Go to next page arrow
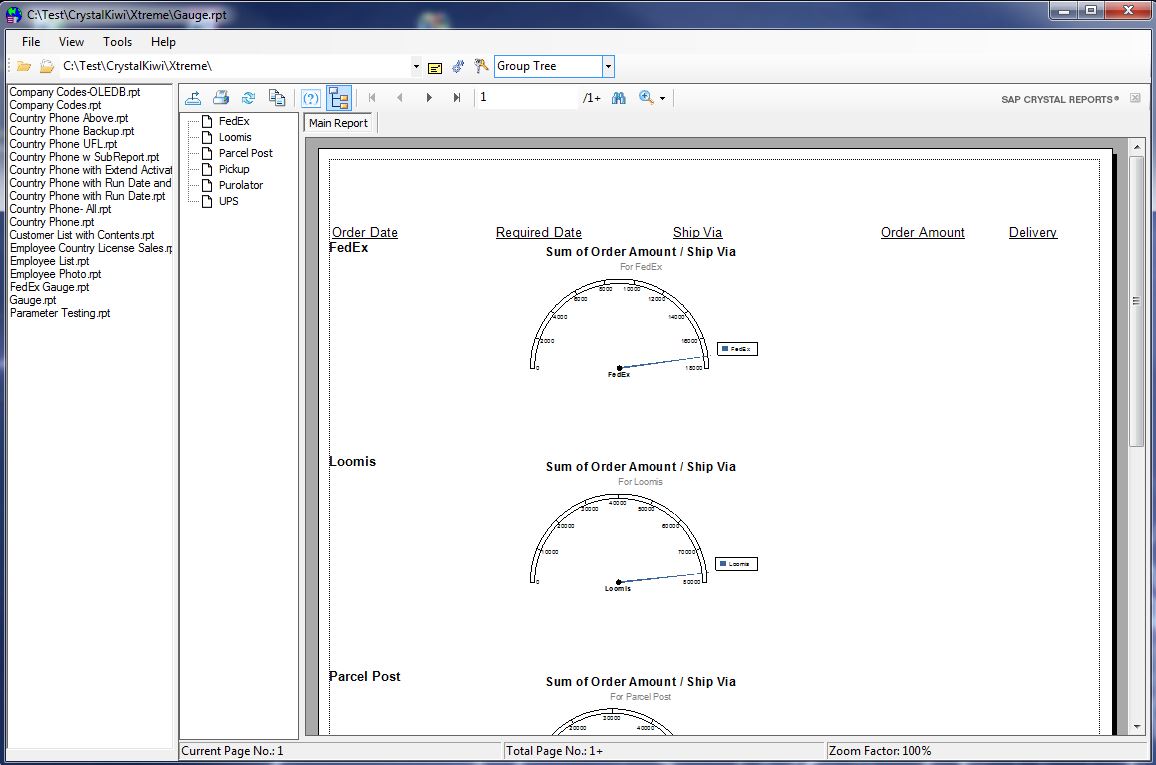This screenshot has width=1156, height=765. click(x=428, y=97)
